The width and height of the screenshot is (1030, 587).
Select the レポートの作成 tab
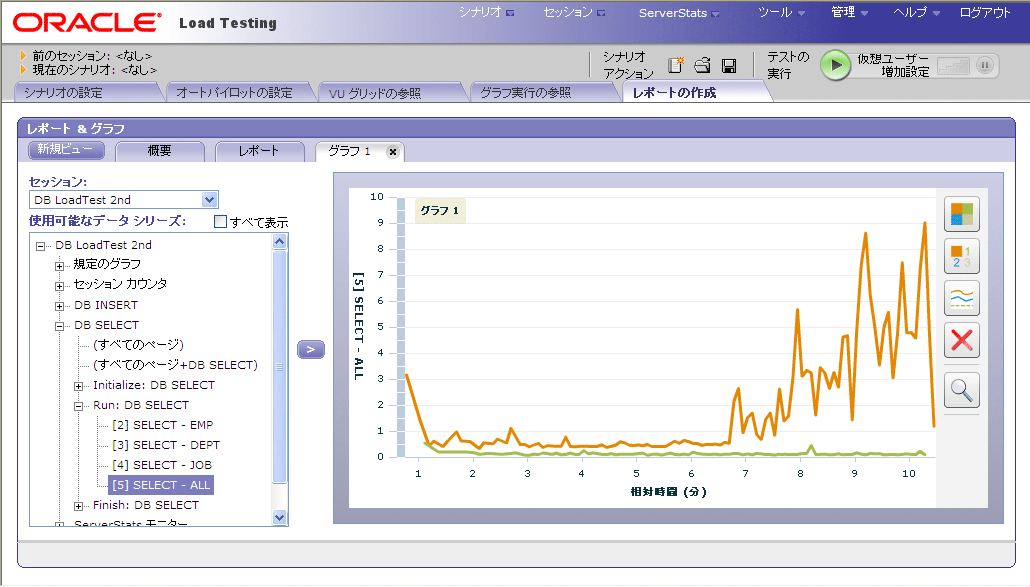[x=695, y=93]
